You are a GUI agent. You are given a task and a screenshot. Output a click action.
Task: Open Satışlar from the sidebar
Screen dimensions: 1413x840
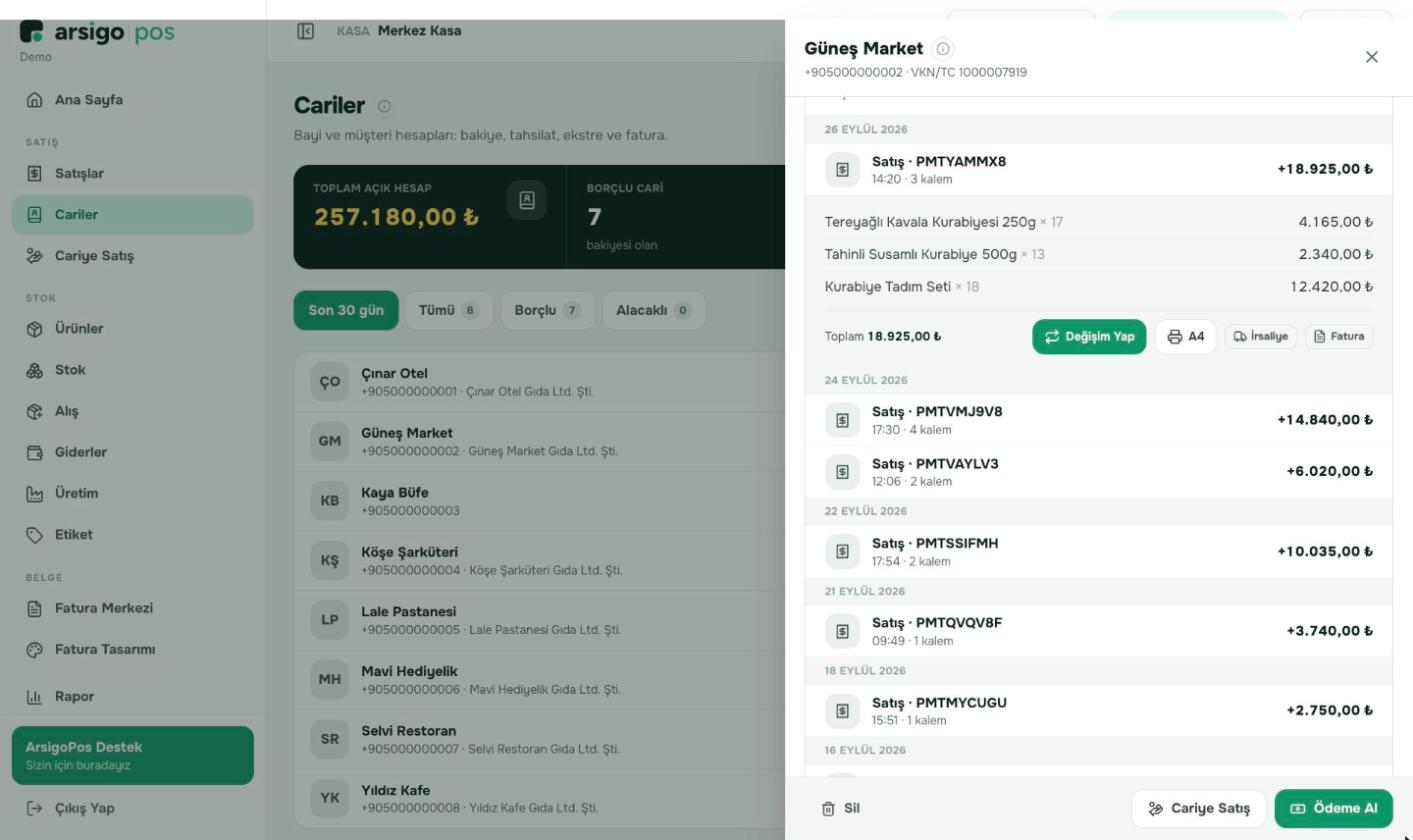pos(133,174)
